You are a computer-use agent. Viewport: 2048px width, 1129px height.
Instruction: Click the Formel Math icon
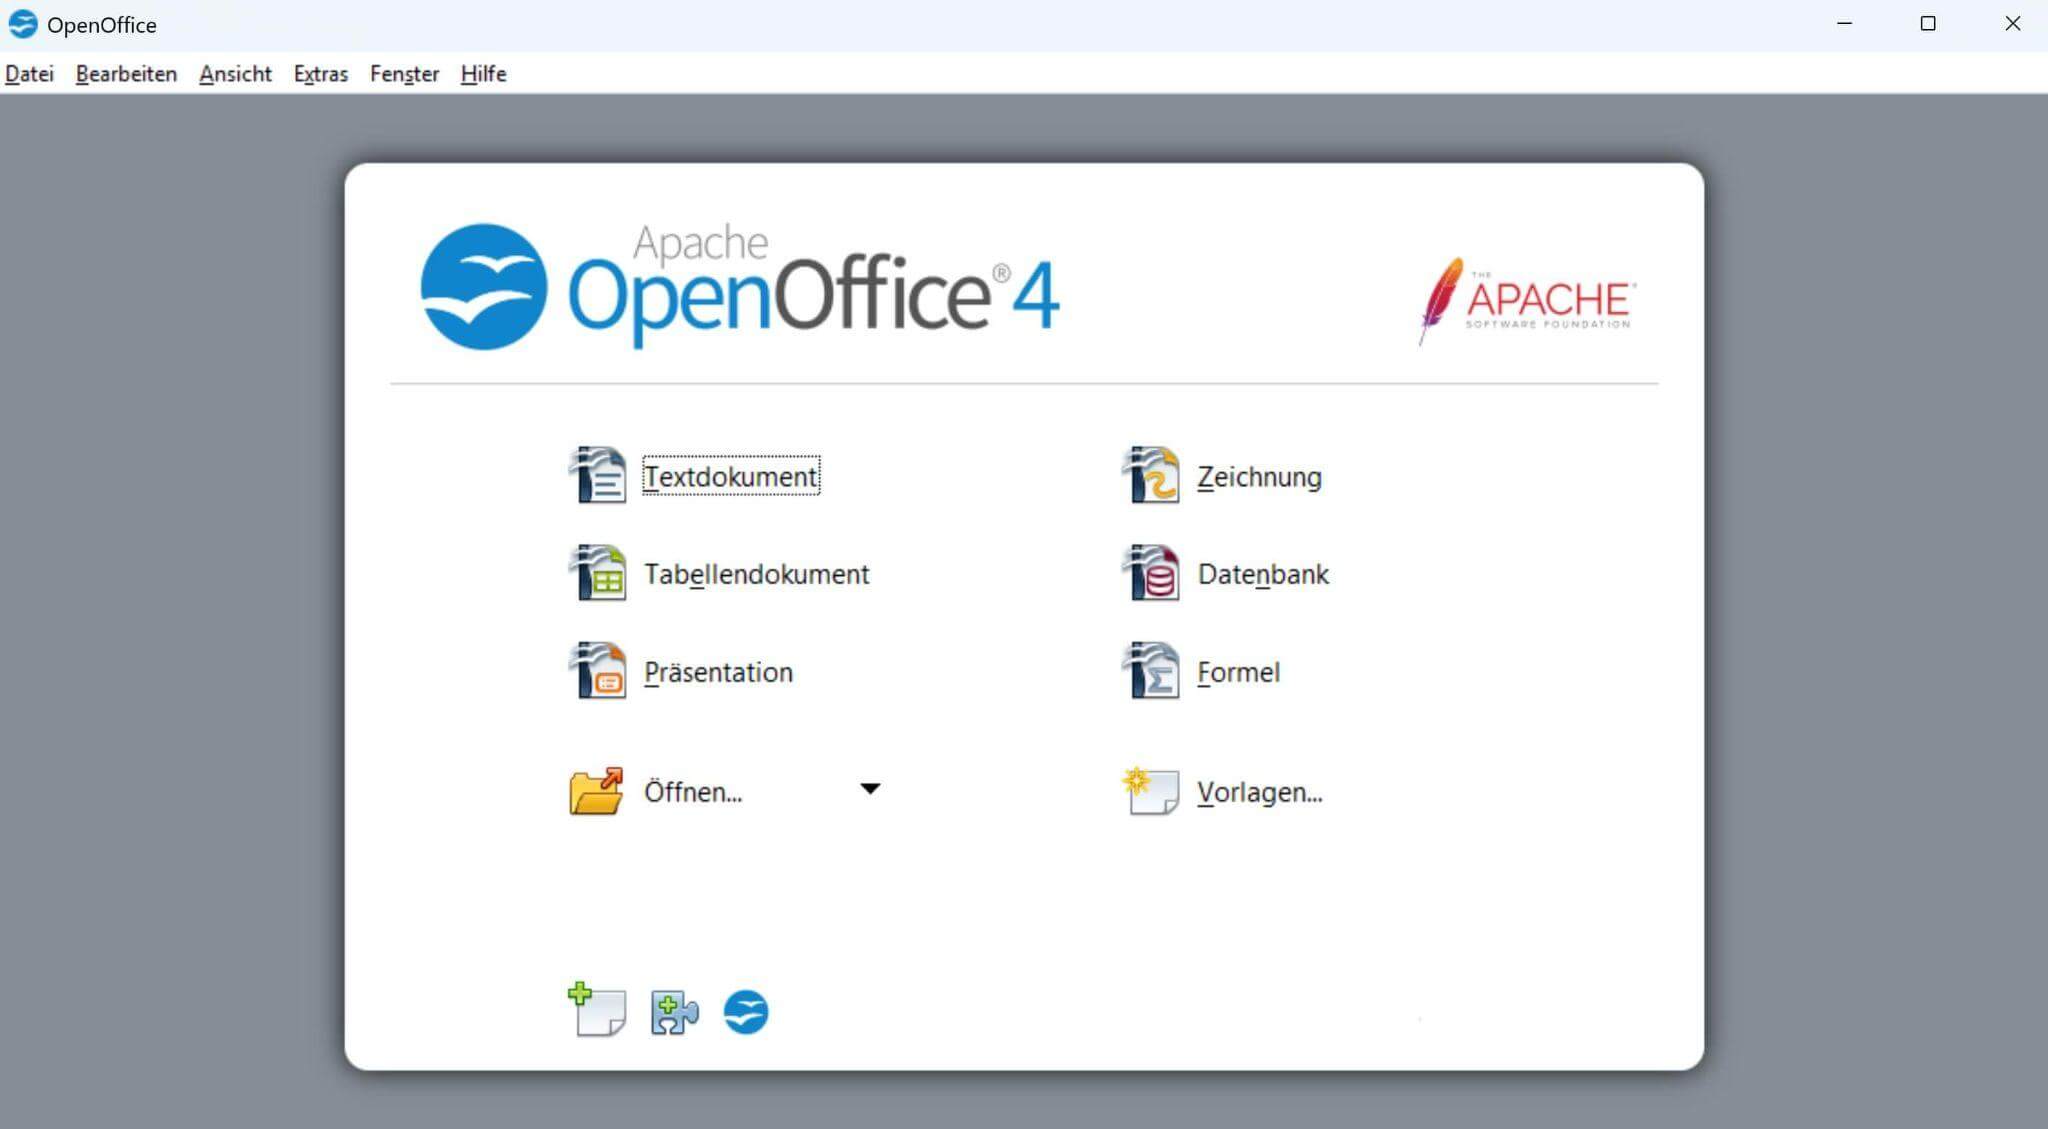[x=1151, y=671]
